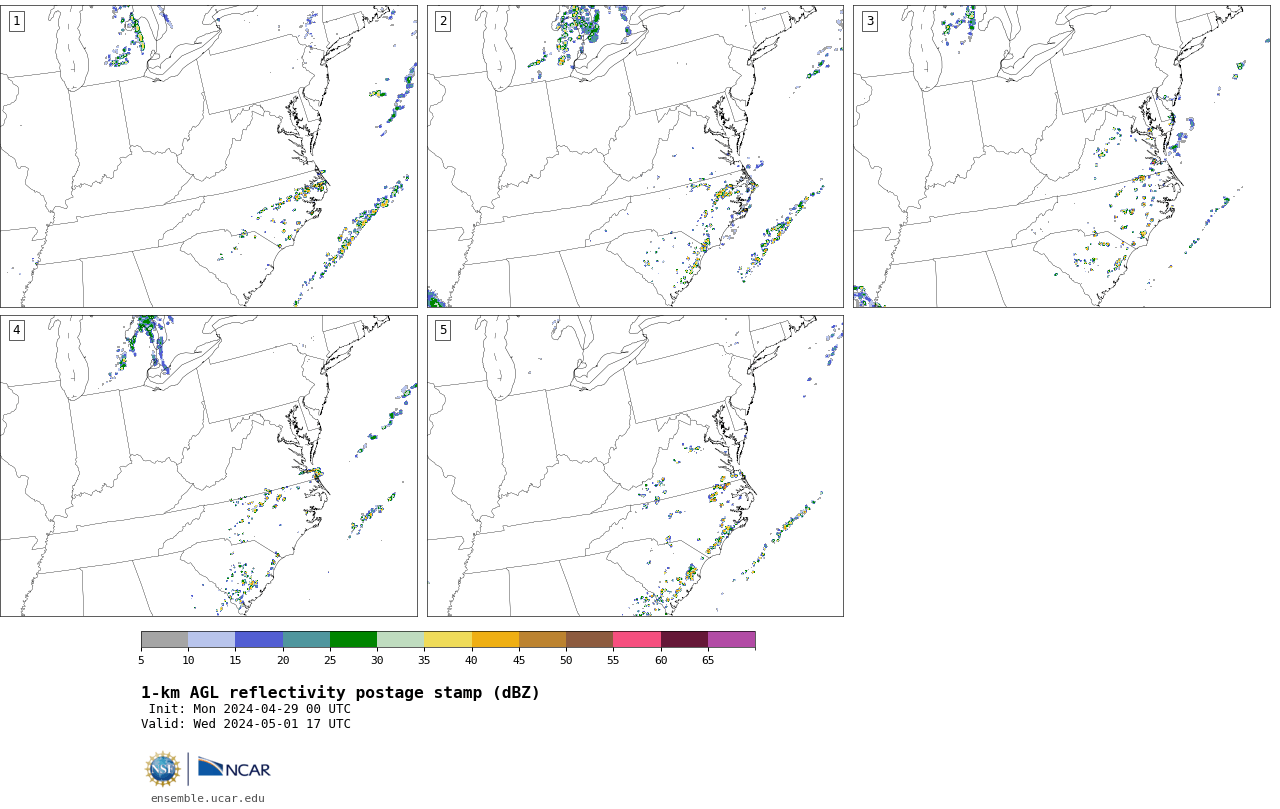
Task: Click the colorbar tick label '5'
Action: (x=141, y=660)
